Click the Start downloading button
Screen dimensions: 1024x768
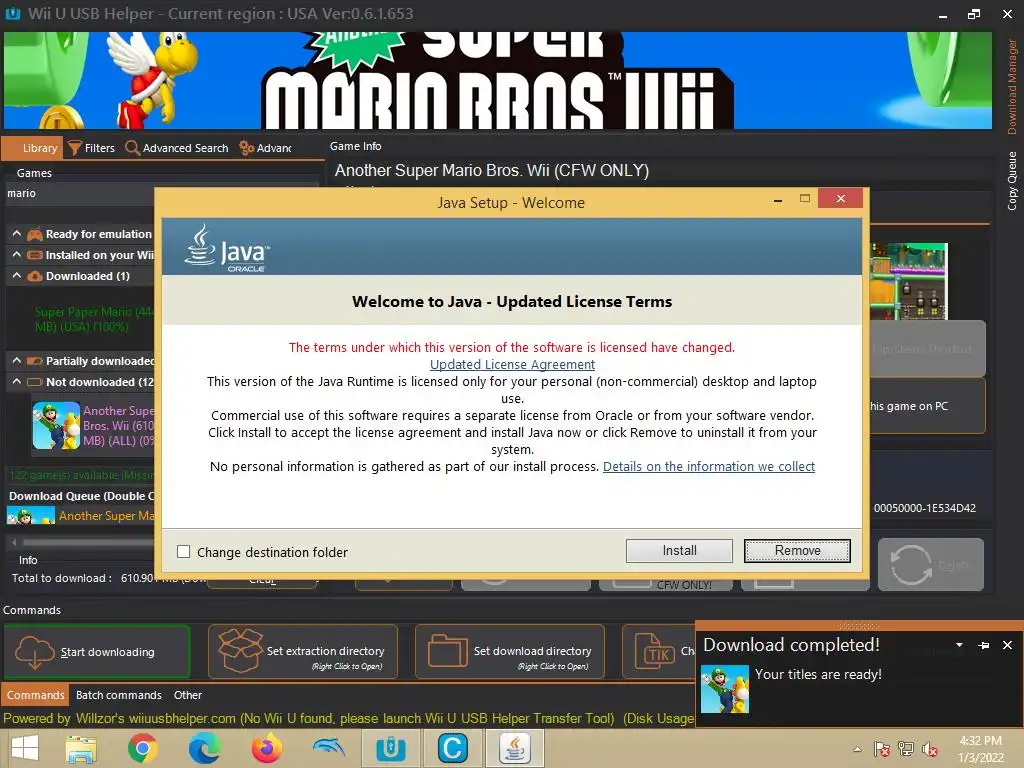(97, 652)
